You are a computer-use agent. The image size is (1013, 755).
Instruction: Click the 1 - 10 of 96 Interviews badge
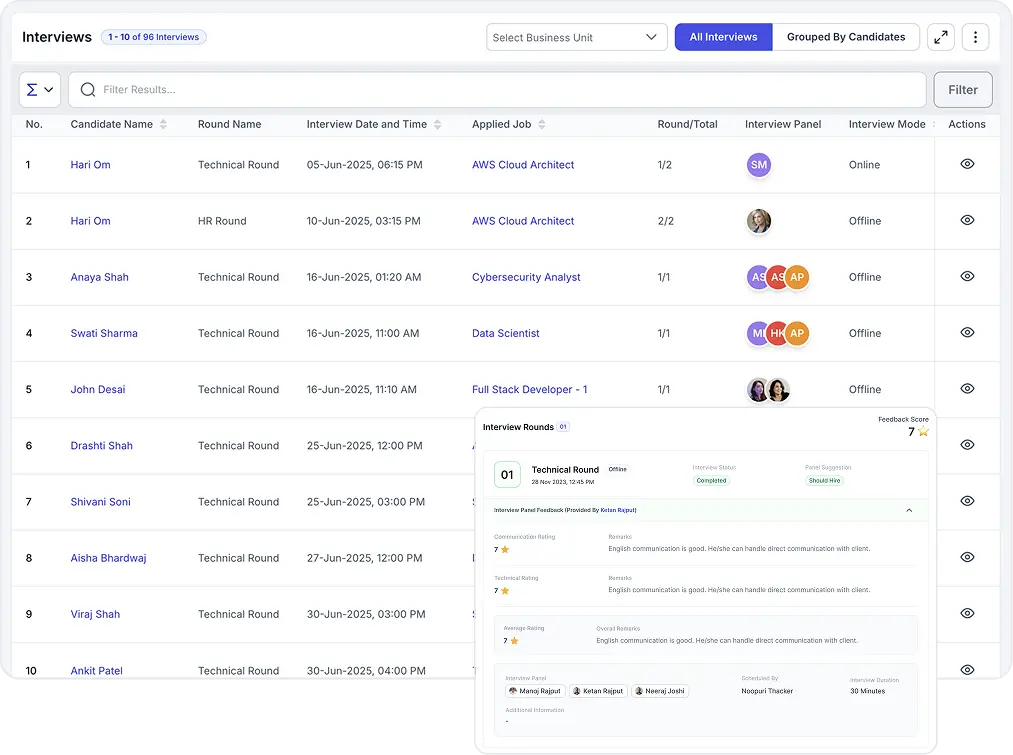(154, 37)
